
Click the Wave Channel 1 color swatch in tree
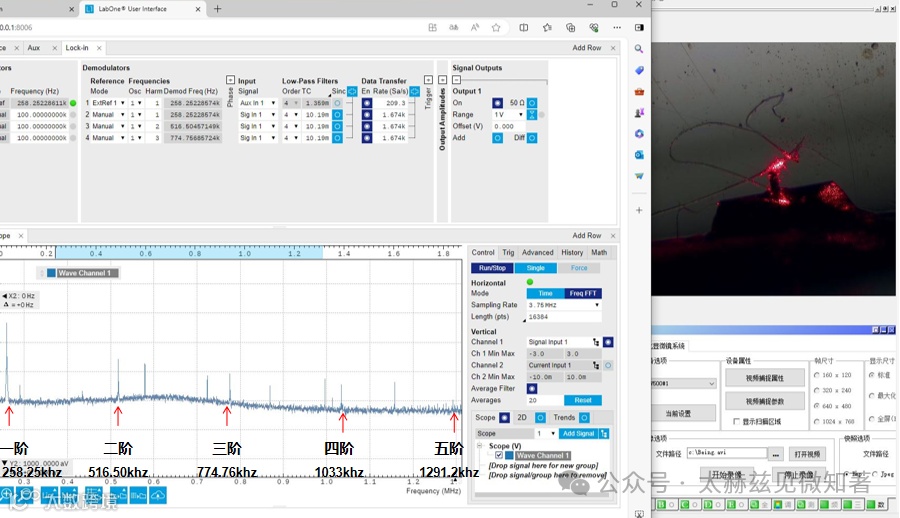pos(509,455)
